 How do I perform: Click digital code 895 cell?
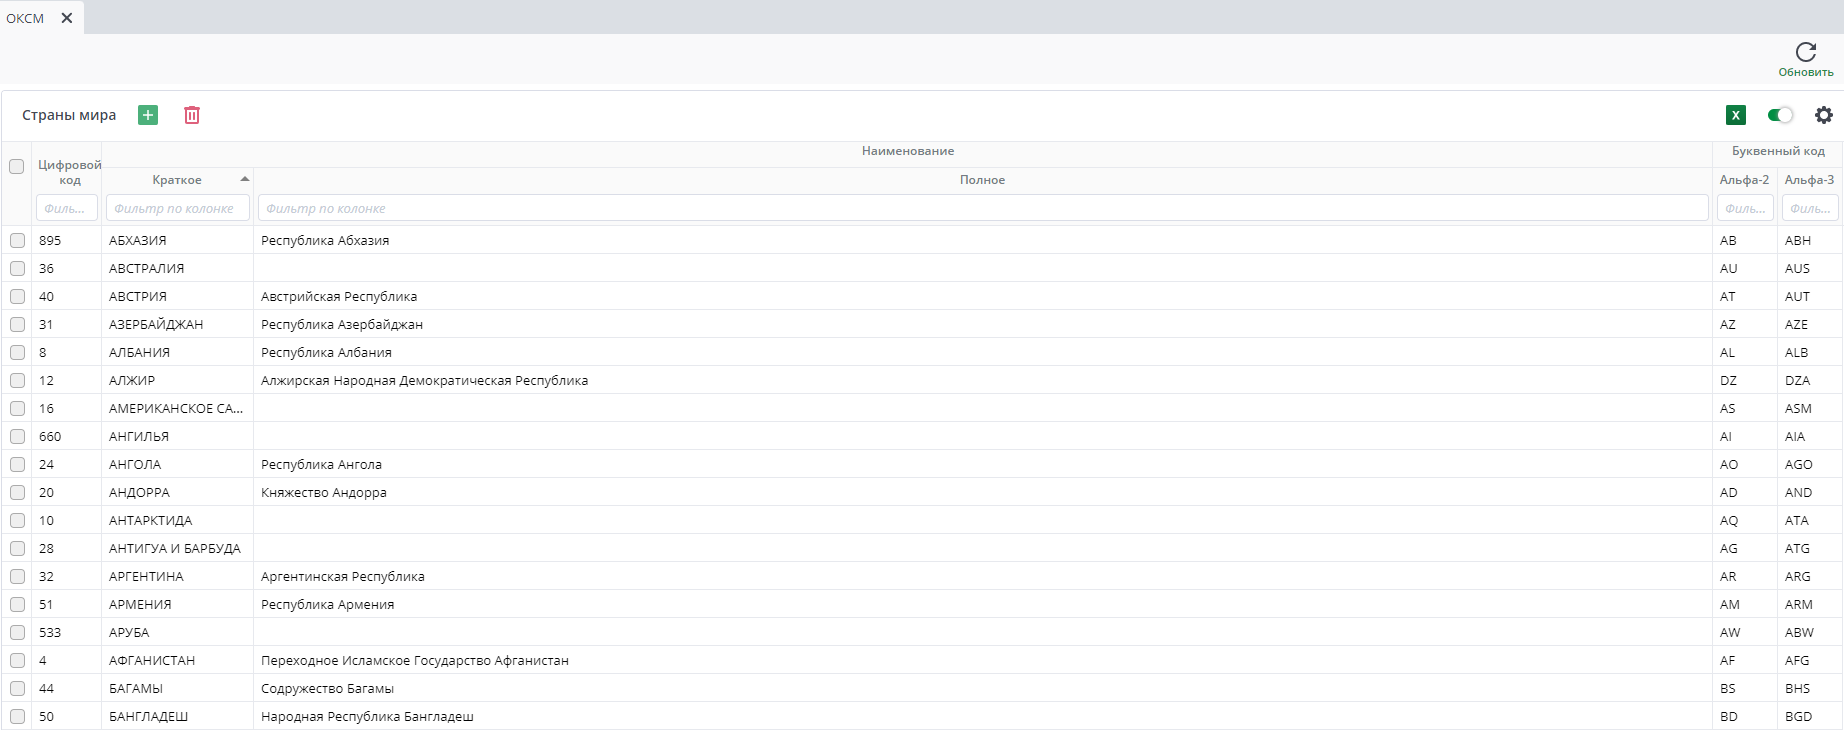point(66,240)
